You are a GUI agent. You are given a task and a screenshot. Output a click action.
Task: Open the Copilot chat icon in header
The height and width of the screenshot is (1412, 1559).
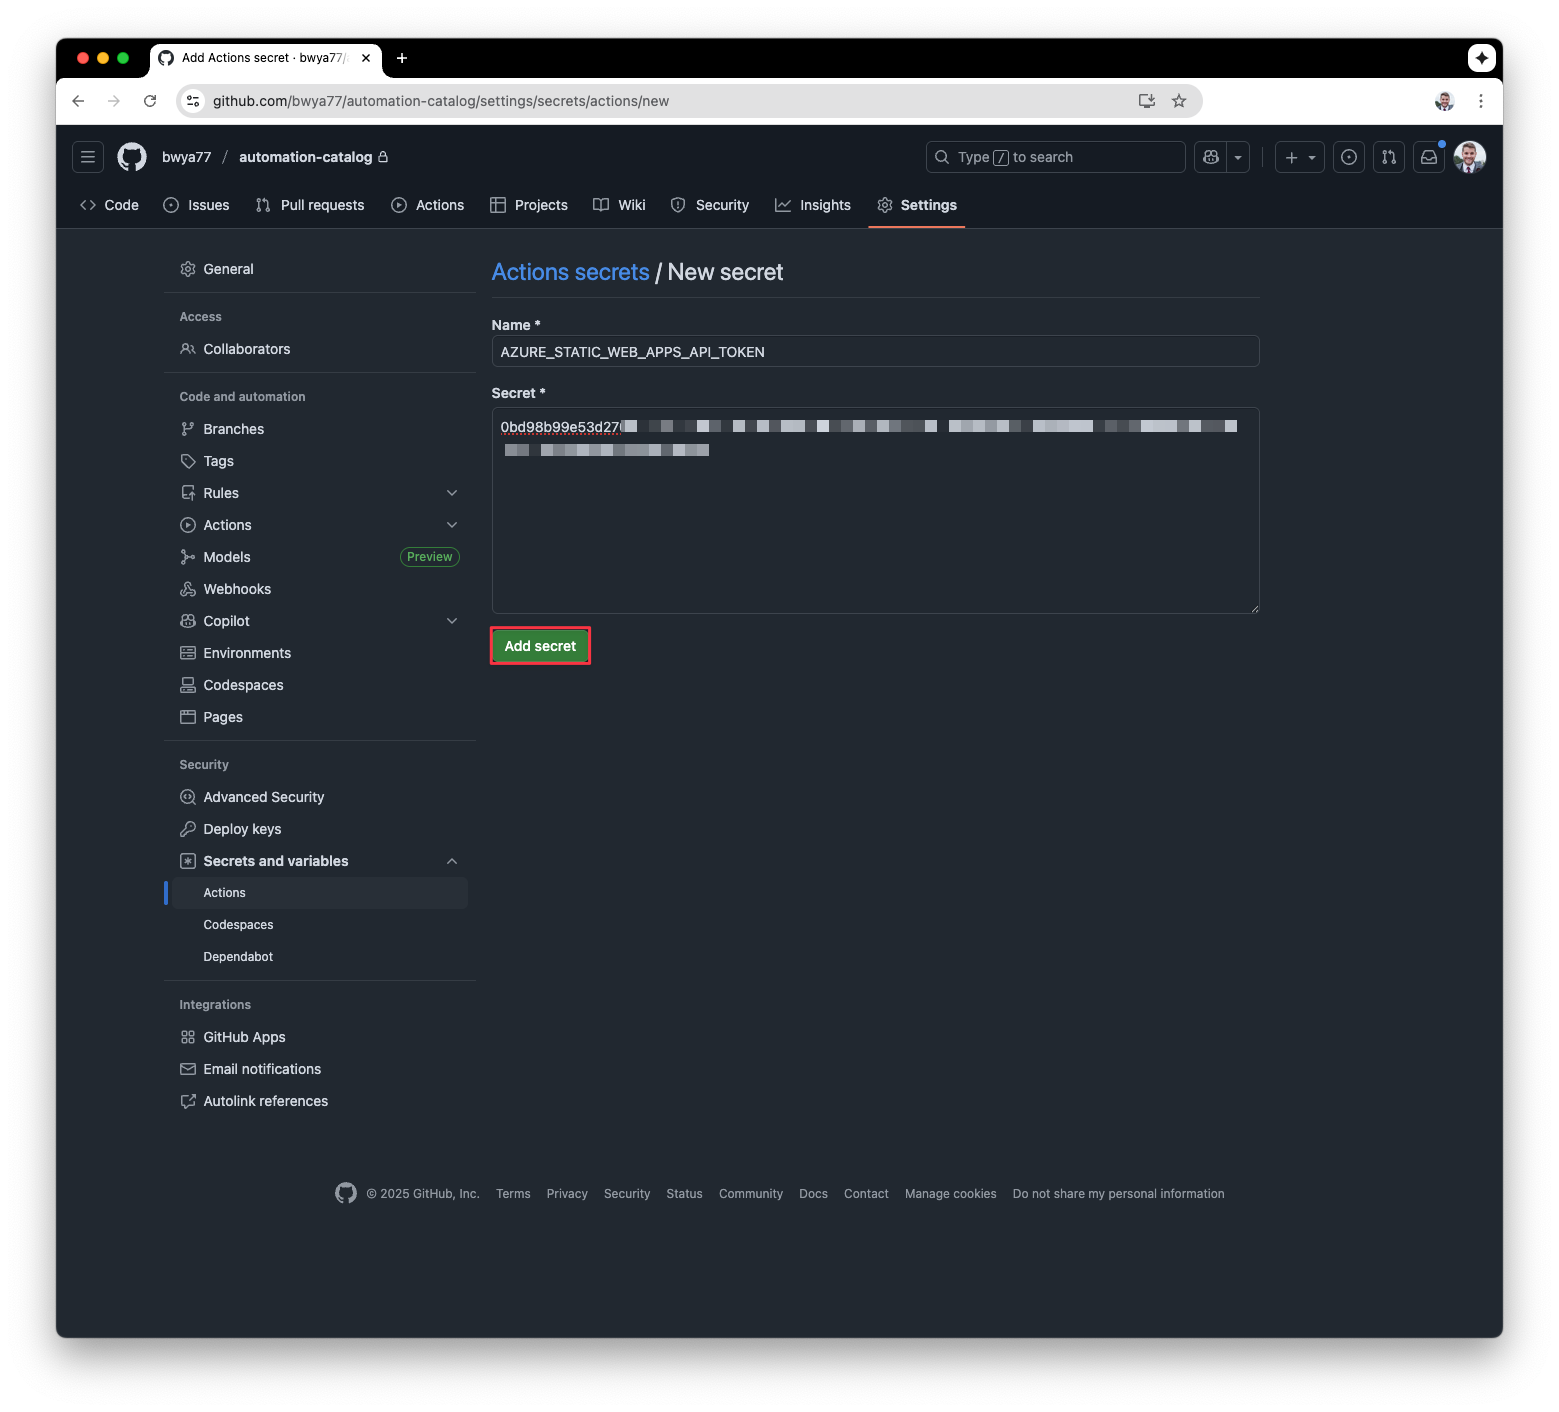click(x=1211, y=157)
